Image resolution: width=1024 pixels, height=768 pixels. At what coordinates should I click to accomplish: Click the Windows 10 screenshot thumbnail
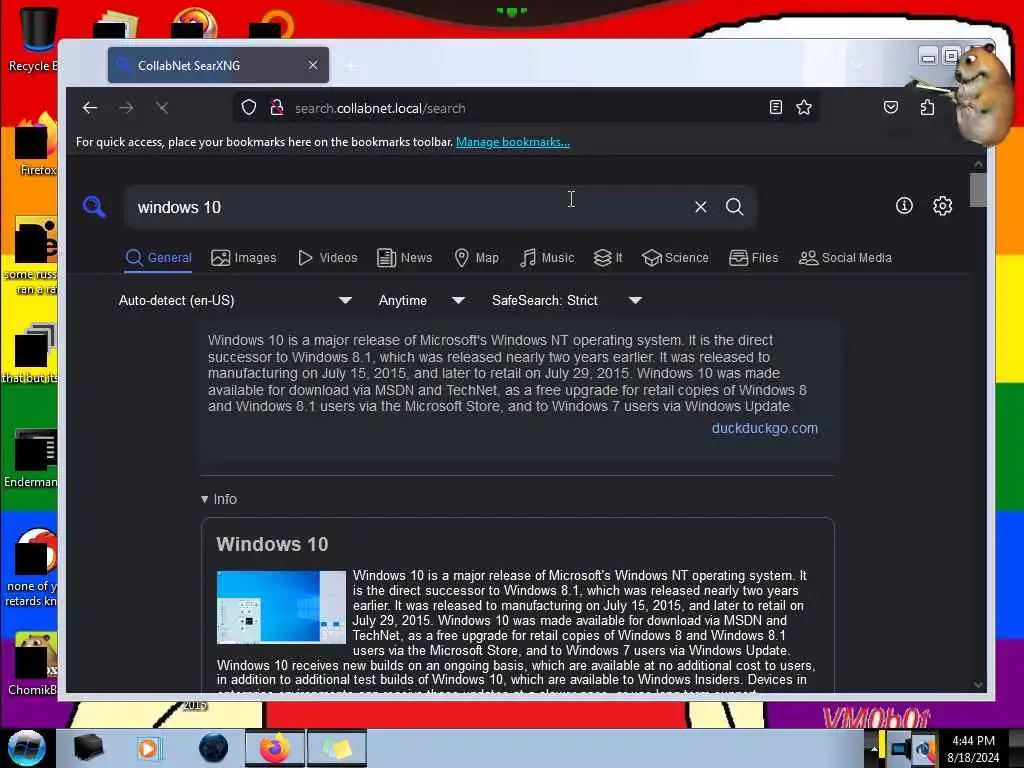click(281, 607)
